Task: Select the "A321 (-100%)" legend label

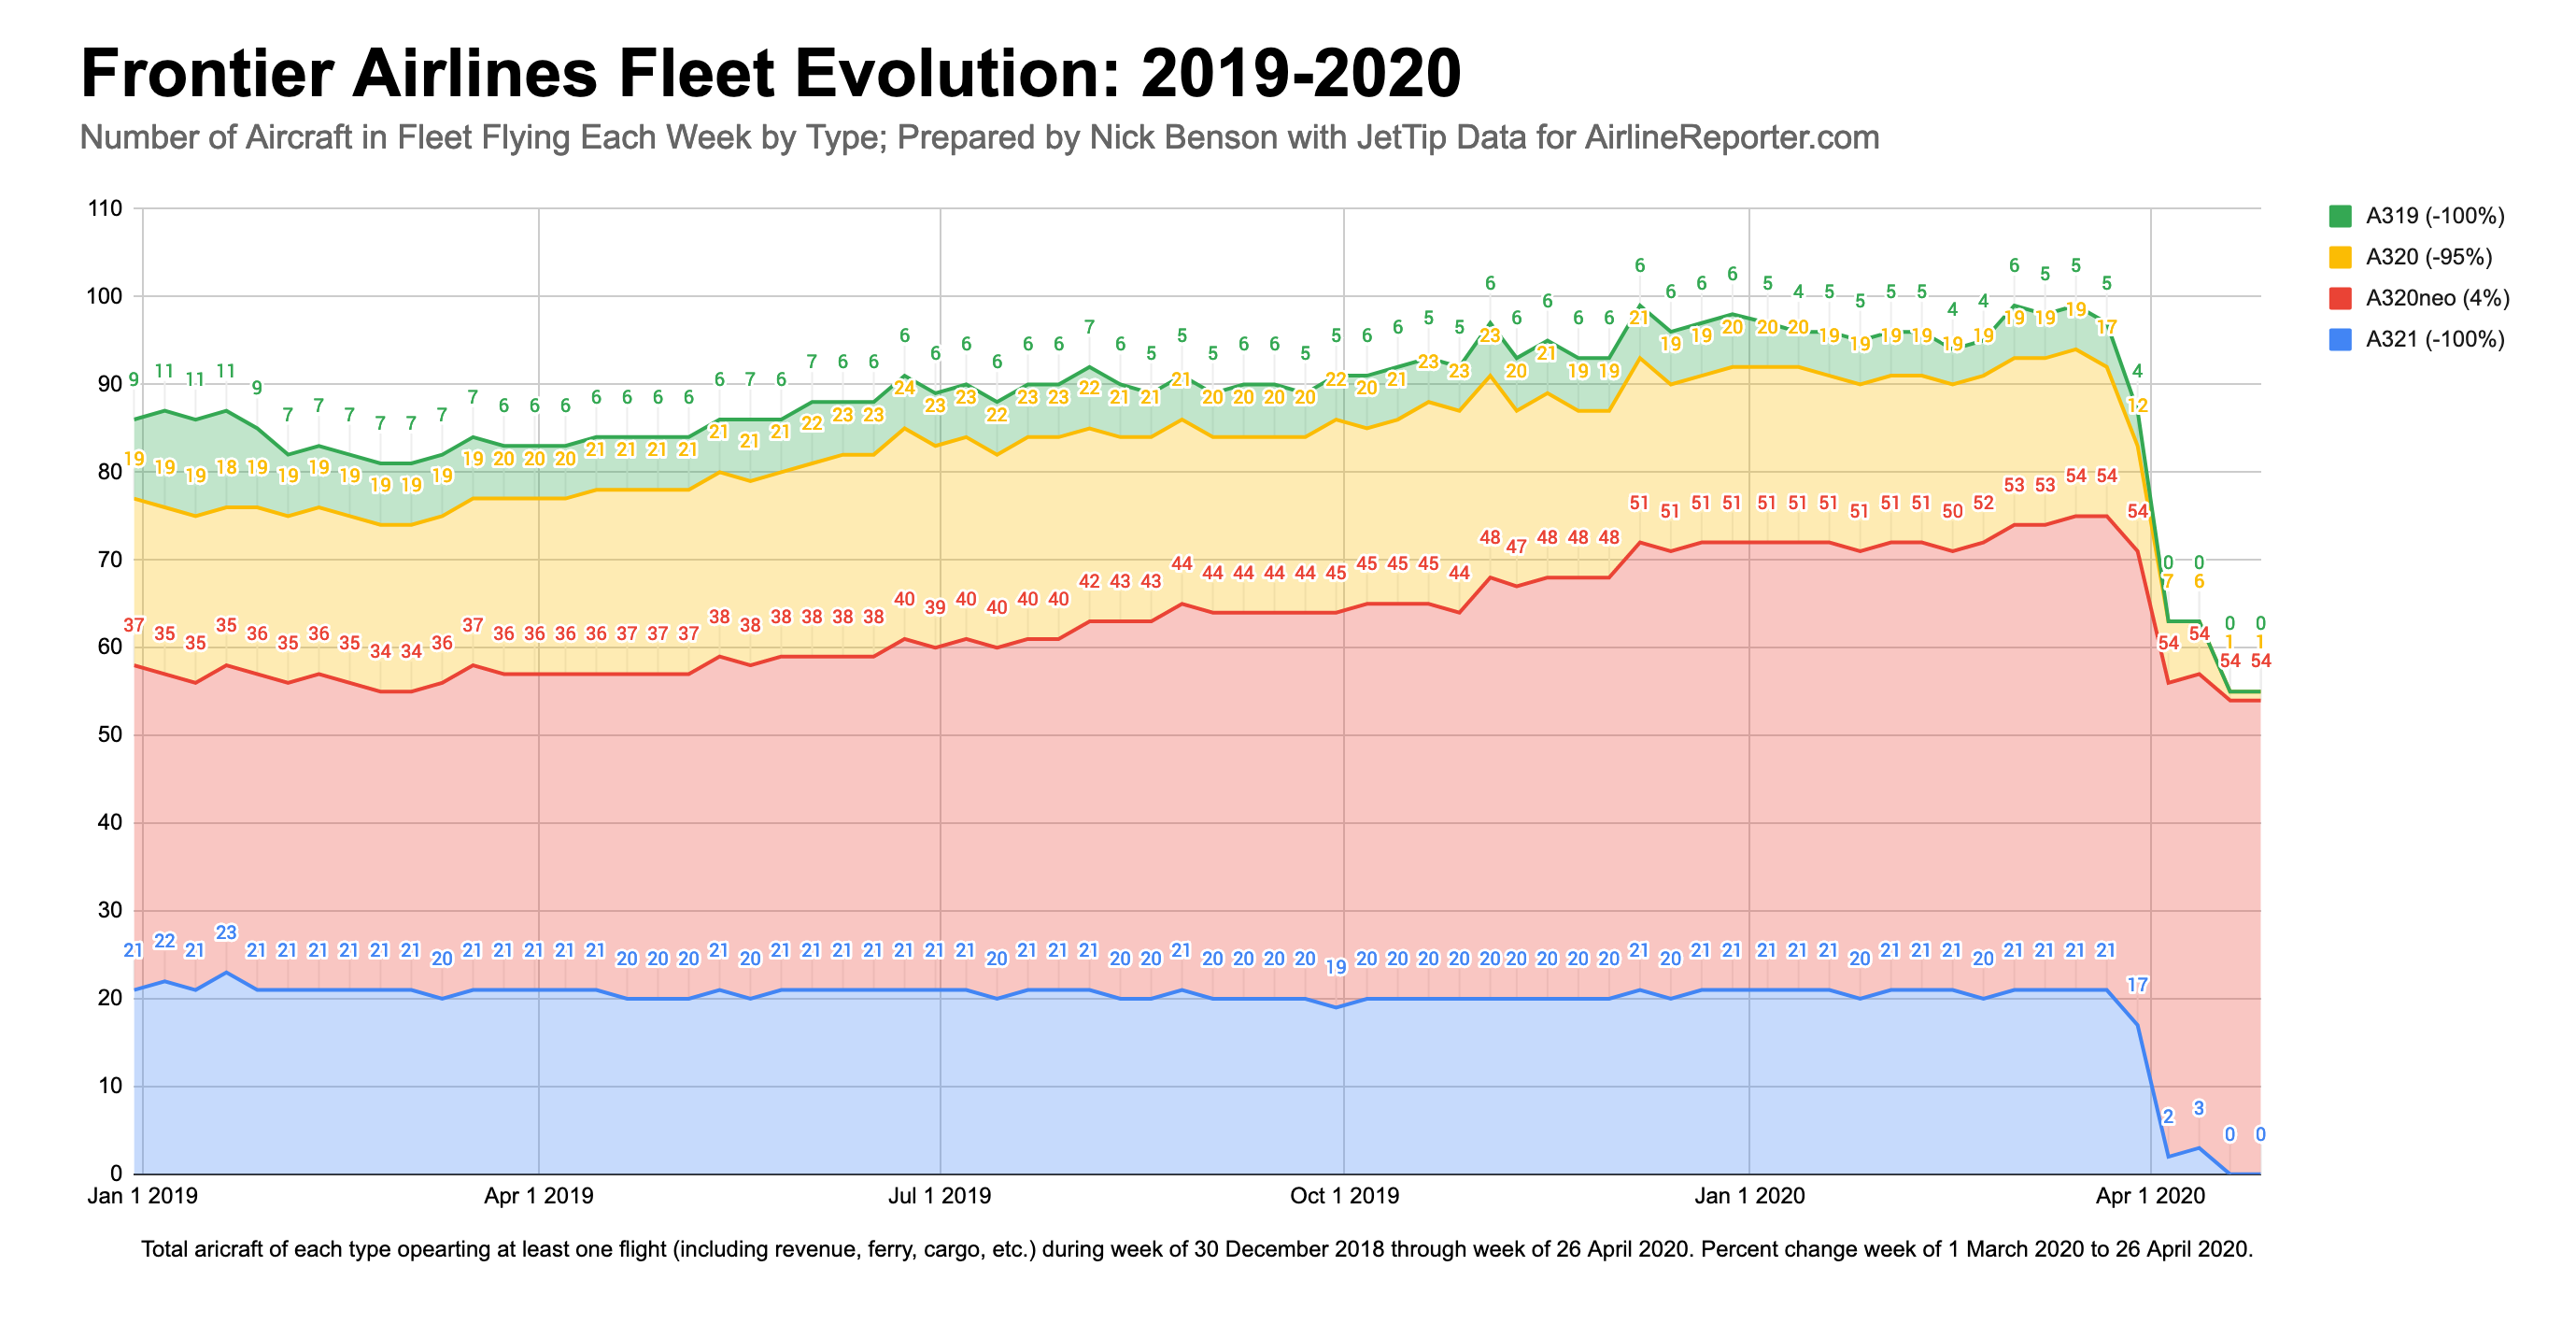Action: [2435, 339]
